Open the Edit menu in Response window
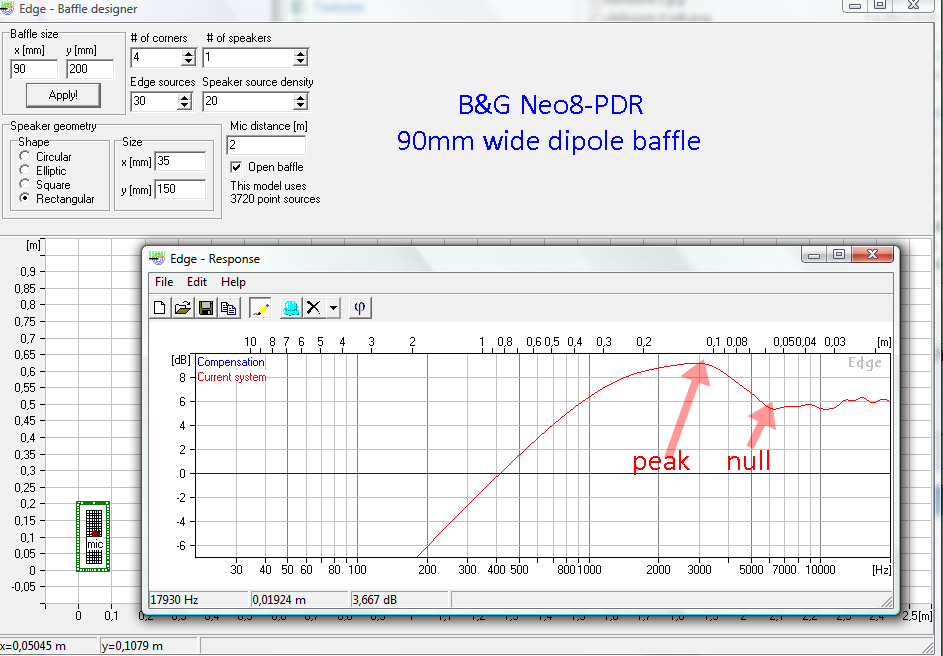The image size is (943, 656). pyautogui.click(x=197, y=282)
